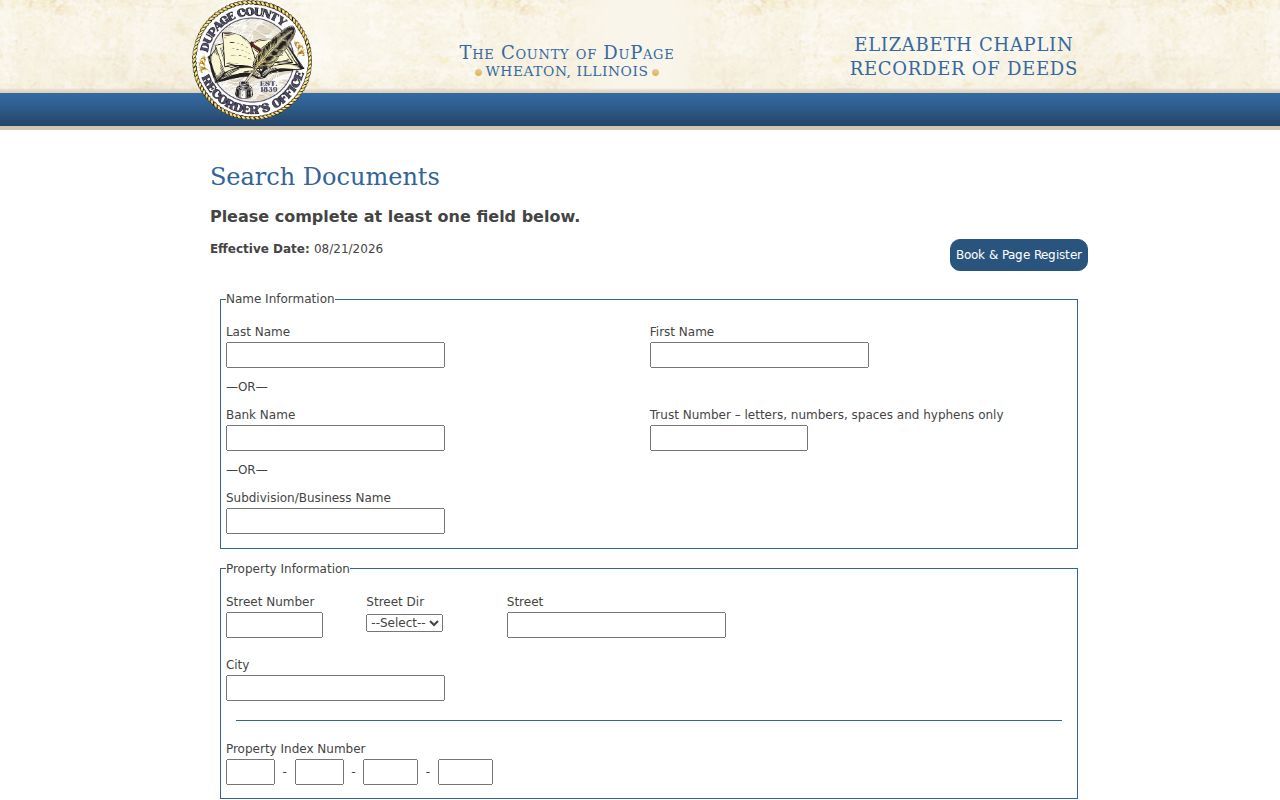The image size is (1280, 800).
Task: Open the Street Dir dropdown
Action: pyautogui.click(x=404, y=623)
